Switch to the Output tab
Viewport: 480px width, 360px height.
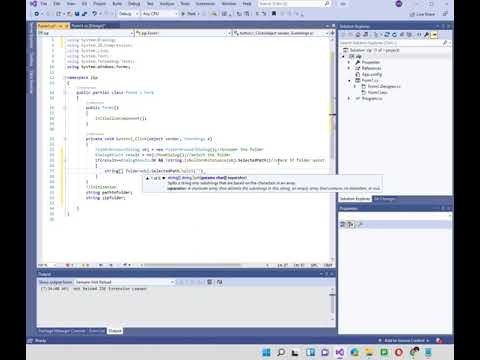point(115,331)
